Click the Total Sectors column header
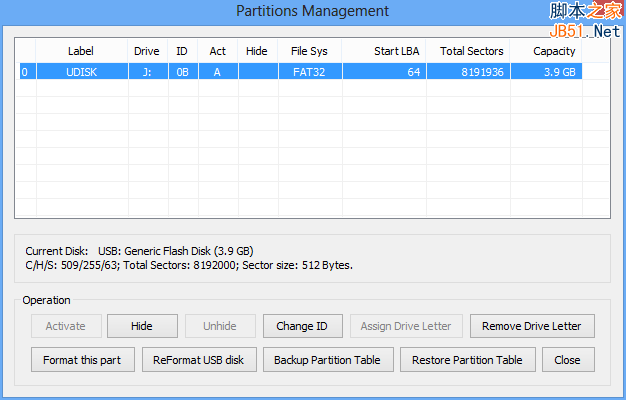Image resolution: width=626 pixels, height=400 pixels. click(x=471, y=51)
